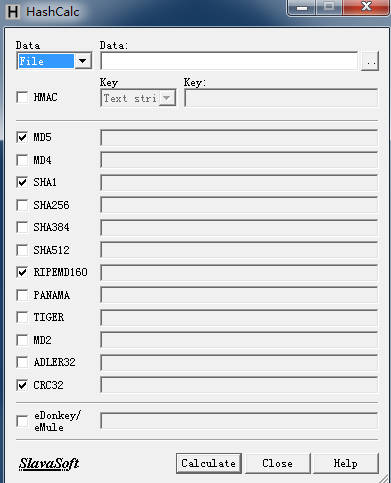Image resolution: width=391 pixels, height=483 pixels.
Task: Enable the SHA256 checkbox
Action: 22,205
